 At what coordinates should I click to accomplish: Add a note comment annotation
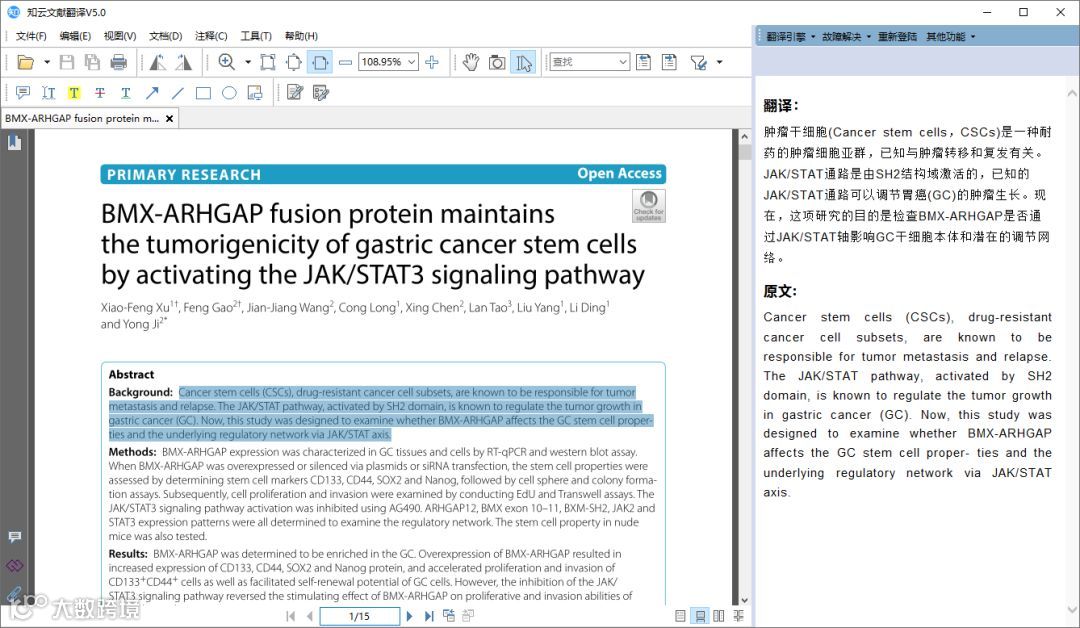point(23,92)
